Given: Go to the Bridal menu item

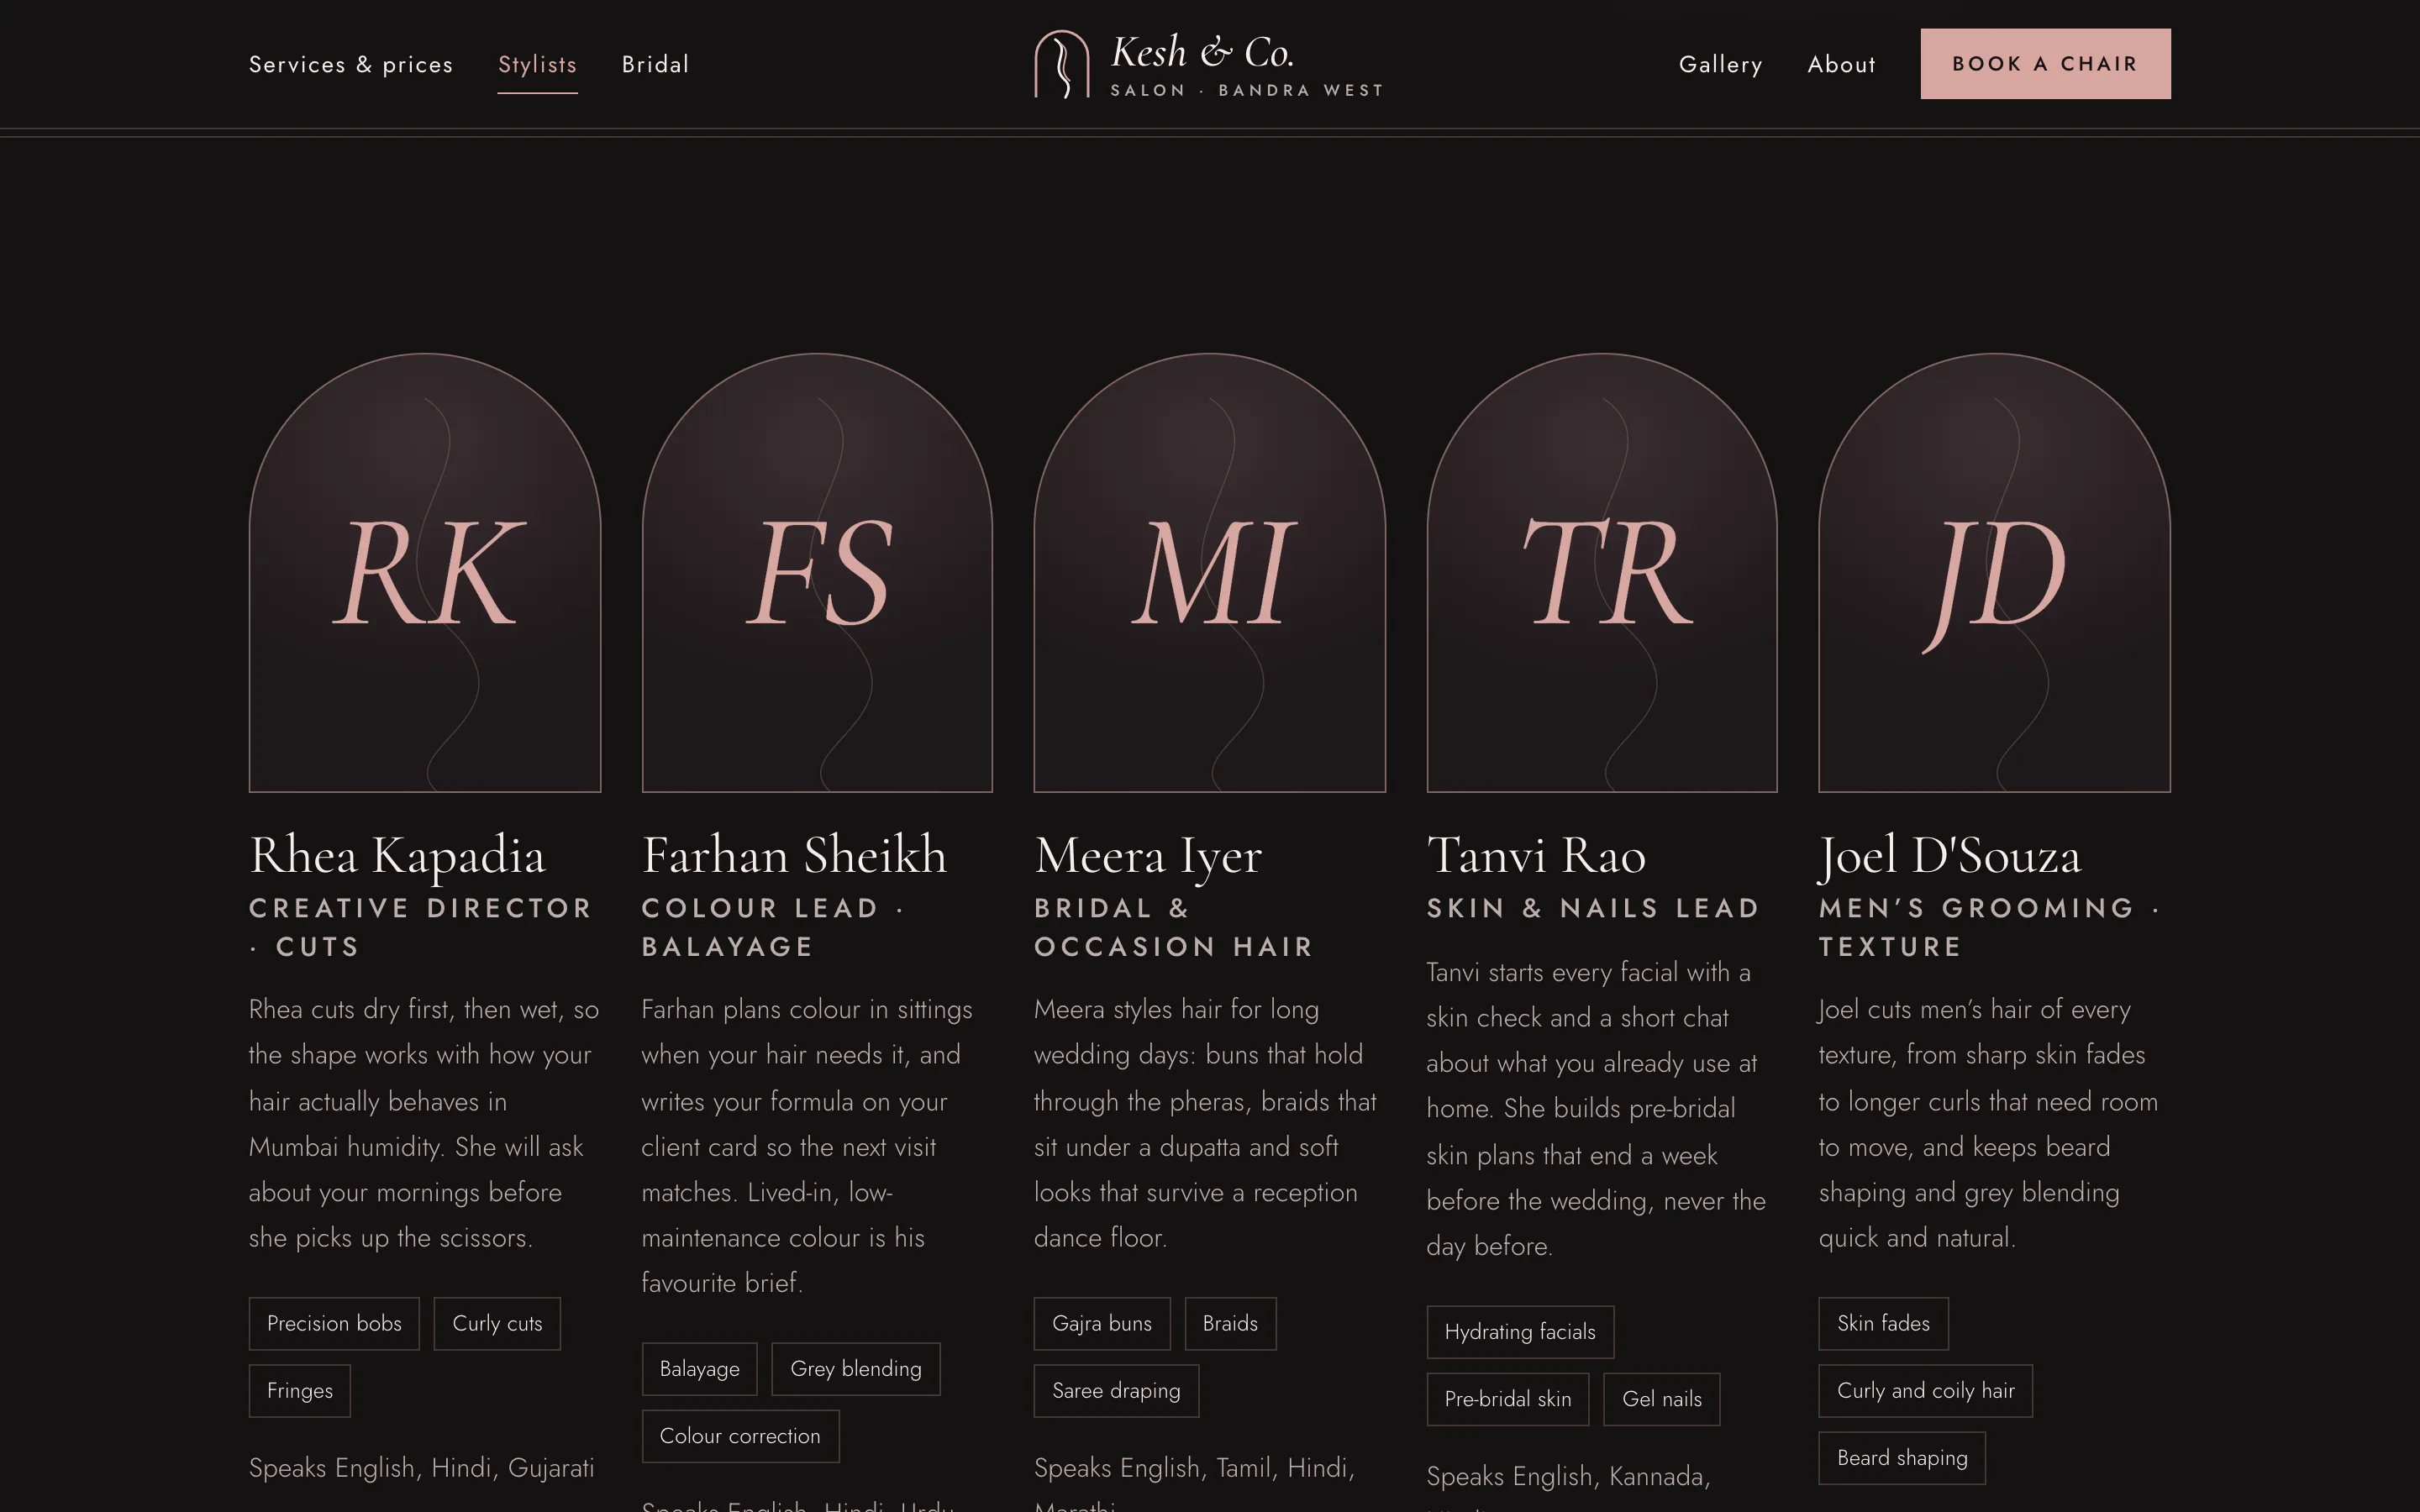Looking at the screenshot, I should [x=655, y=64].
